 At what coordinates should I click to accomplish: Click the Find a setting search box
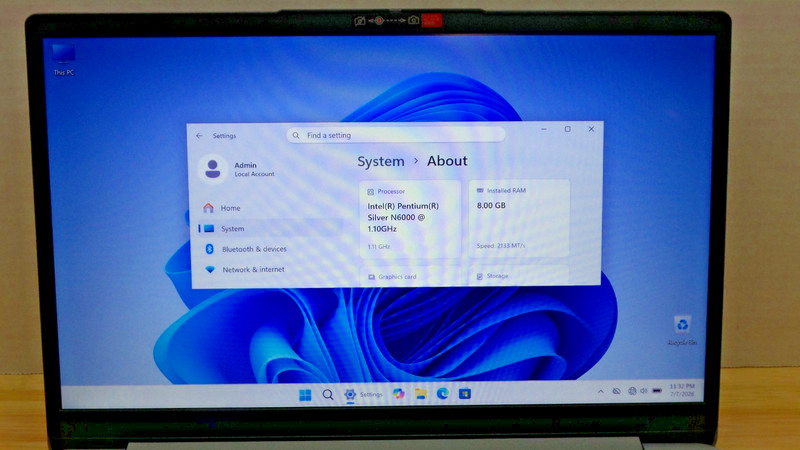(395, 135)
